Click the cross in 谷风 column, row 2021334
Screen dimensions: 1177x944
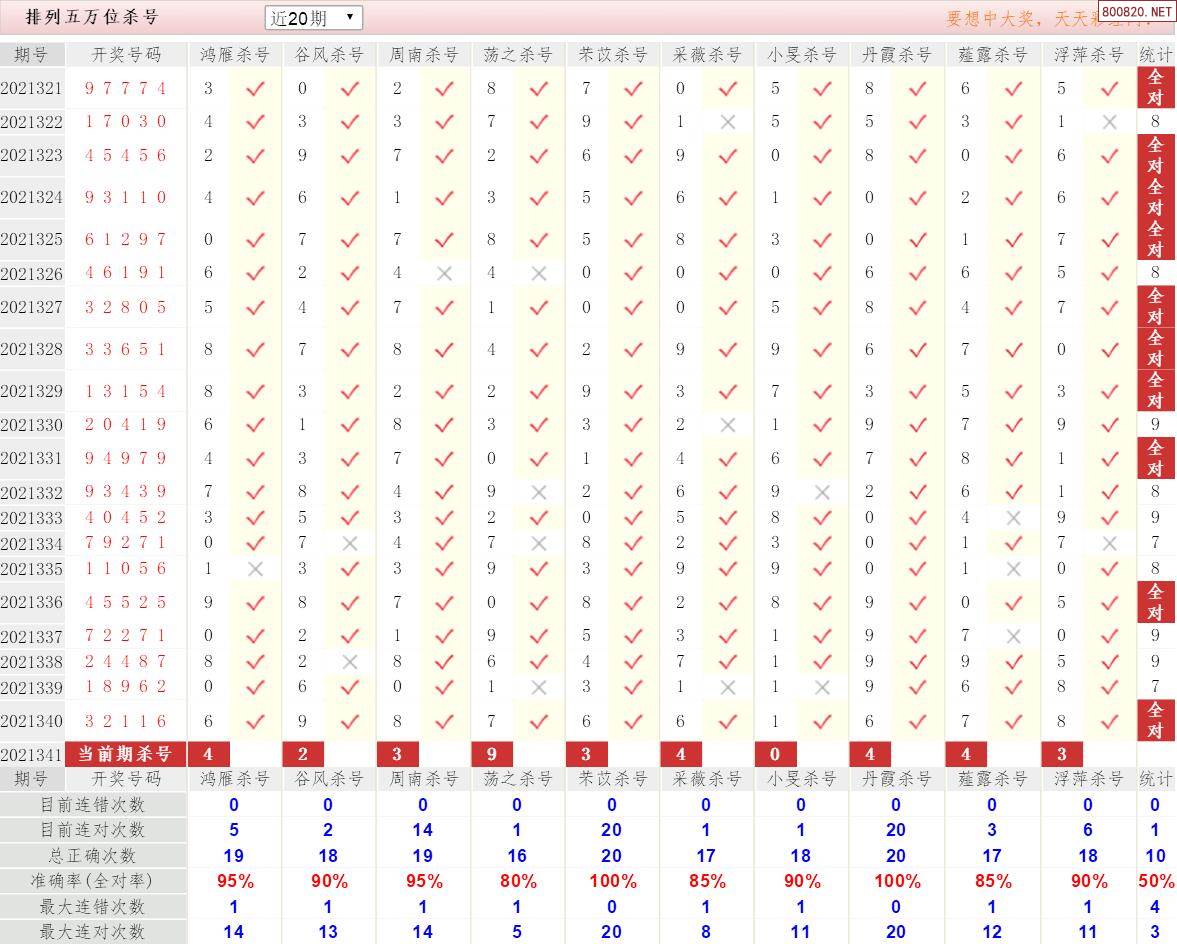[350, 543]
